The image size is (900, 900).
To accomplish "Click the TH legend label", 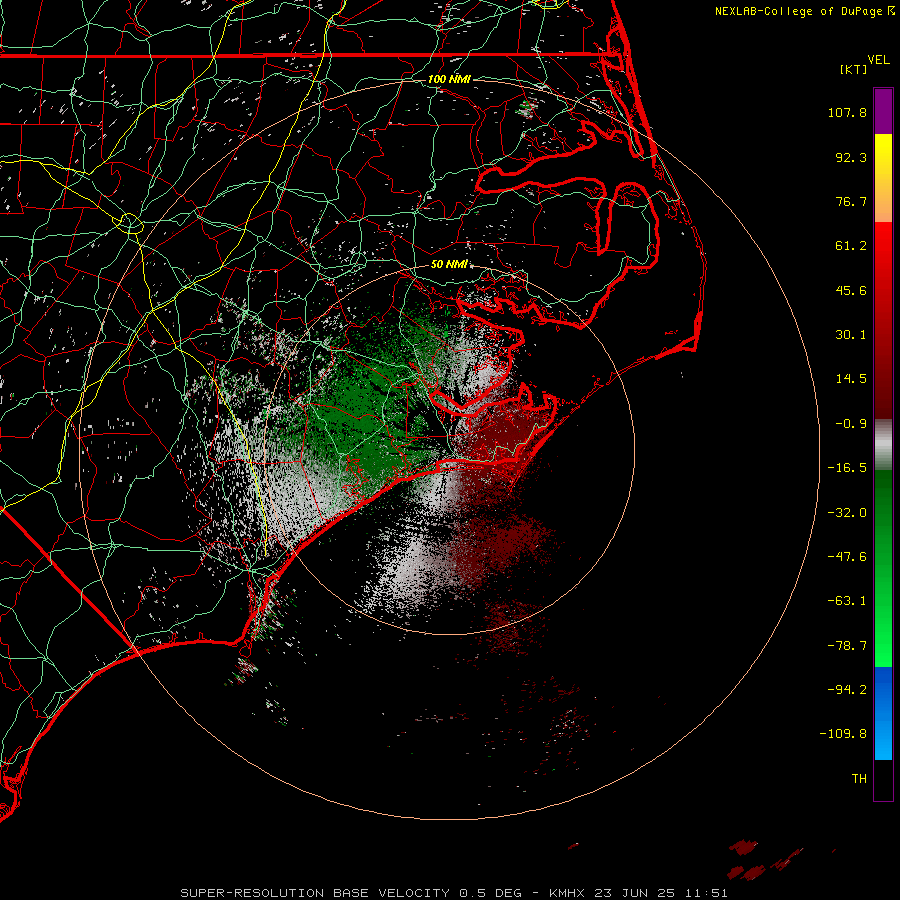I will click(859, 779).
